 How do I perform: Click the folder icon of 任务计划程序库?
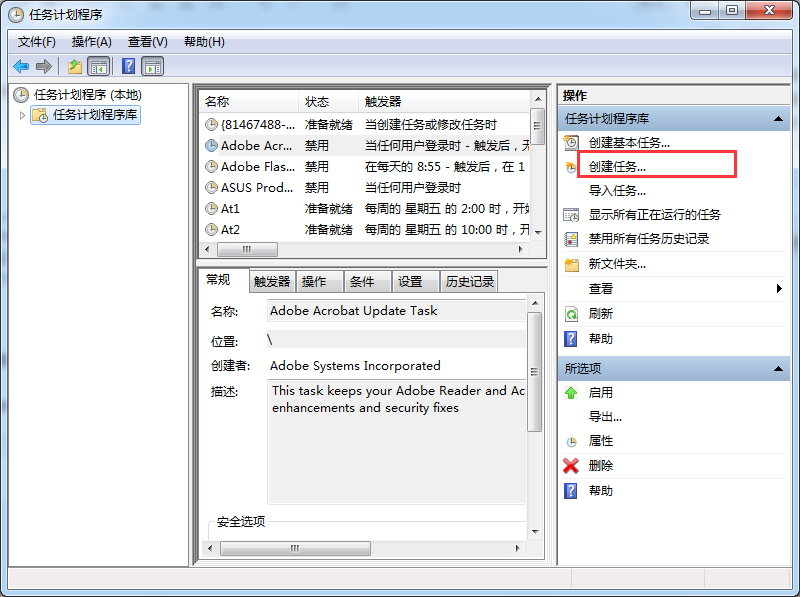coord(40,115)
